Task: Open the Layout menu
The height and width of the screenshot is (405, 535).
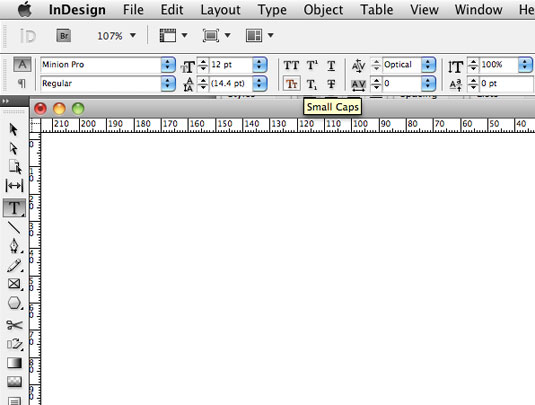Action: tap(220, 10)
